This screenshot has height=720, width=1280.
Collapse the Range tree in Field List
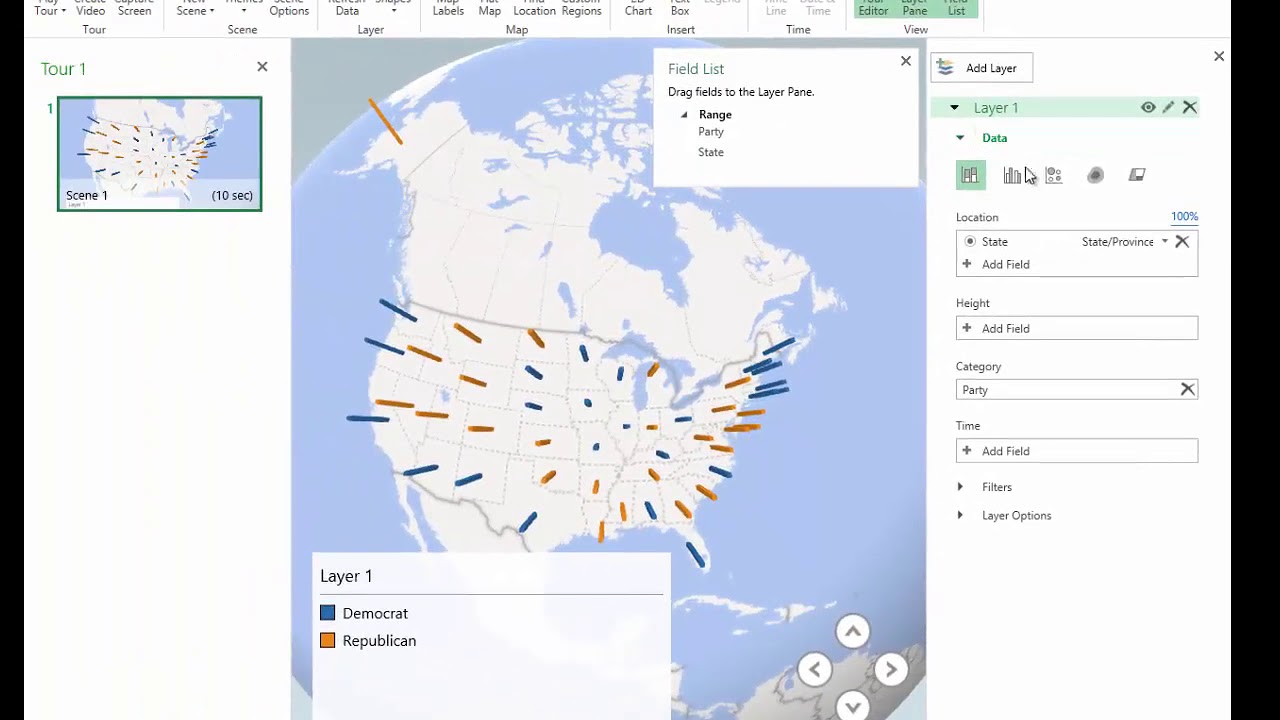(684, 115)
